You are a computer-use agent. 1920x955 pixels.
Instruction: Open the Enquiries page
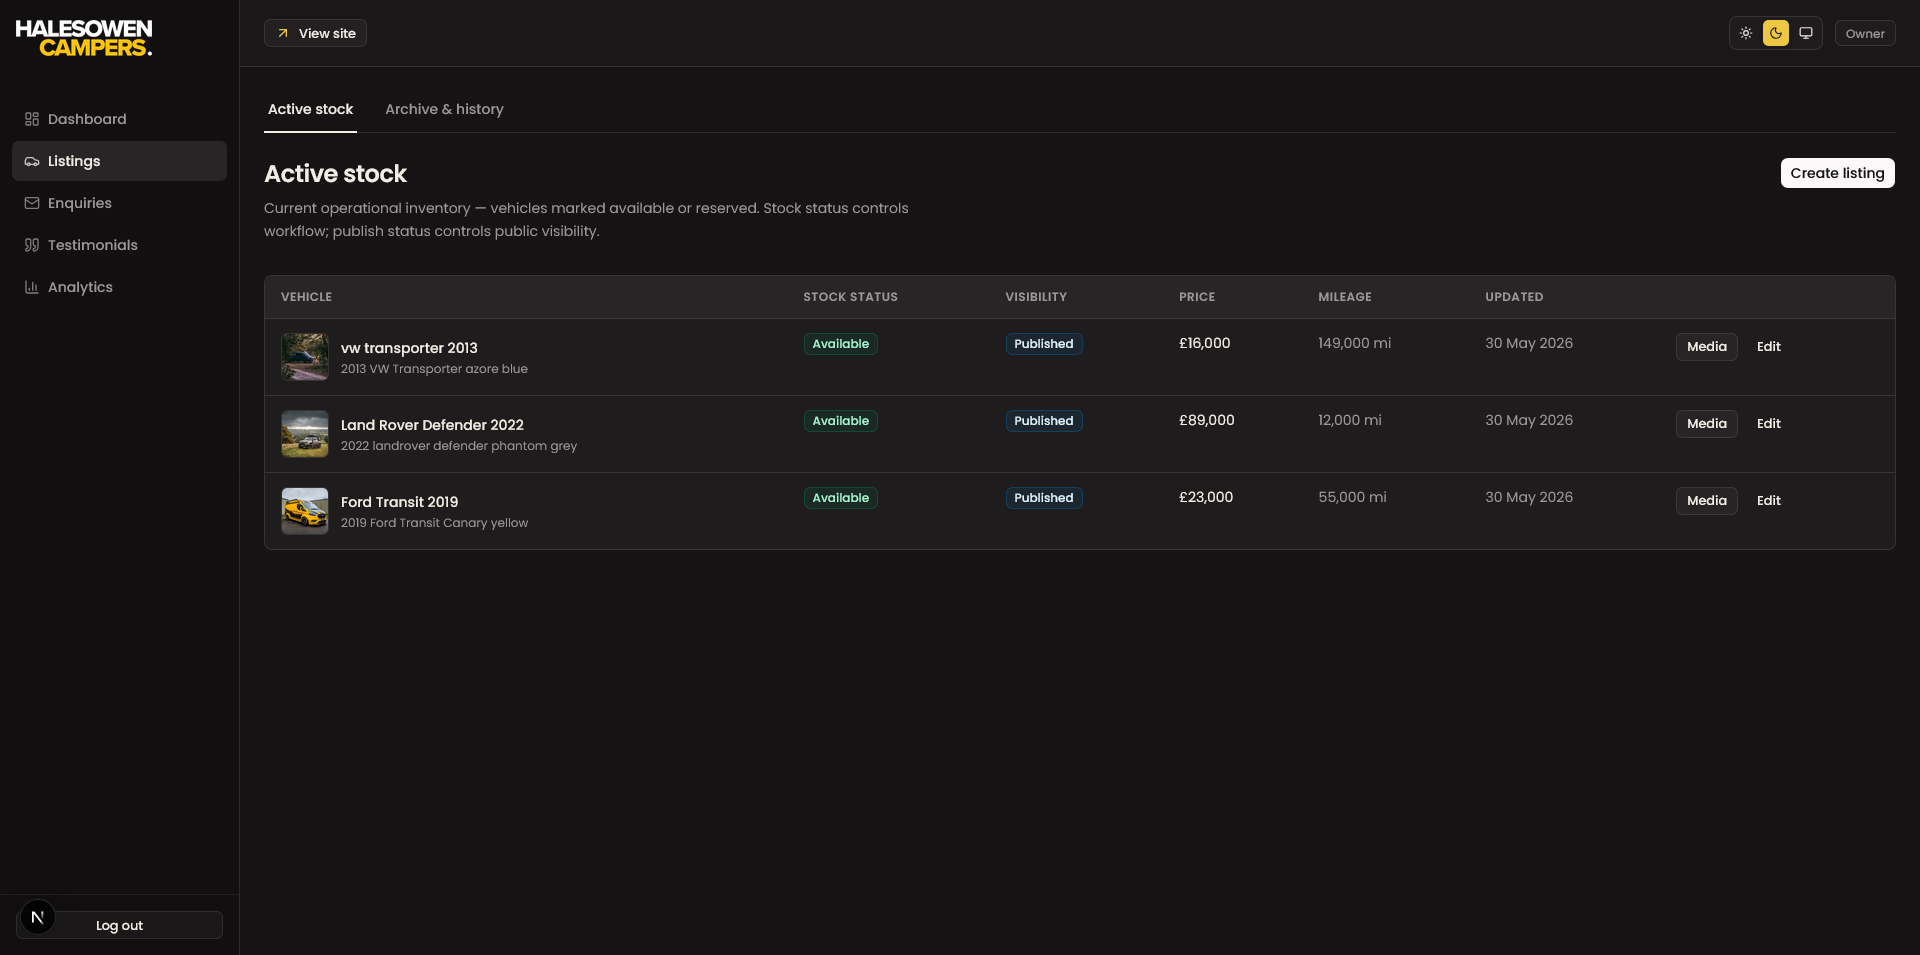click(119, 203)
